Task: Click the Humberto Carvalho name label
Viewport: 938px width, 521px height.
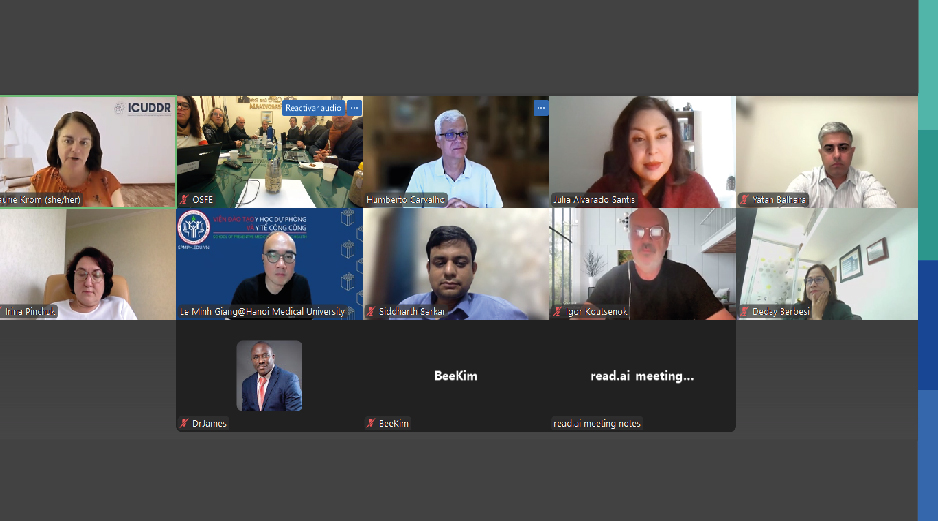Action: [405, 200]
